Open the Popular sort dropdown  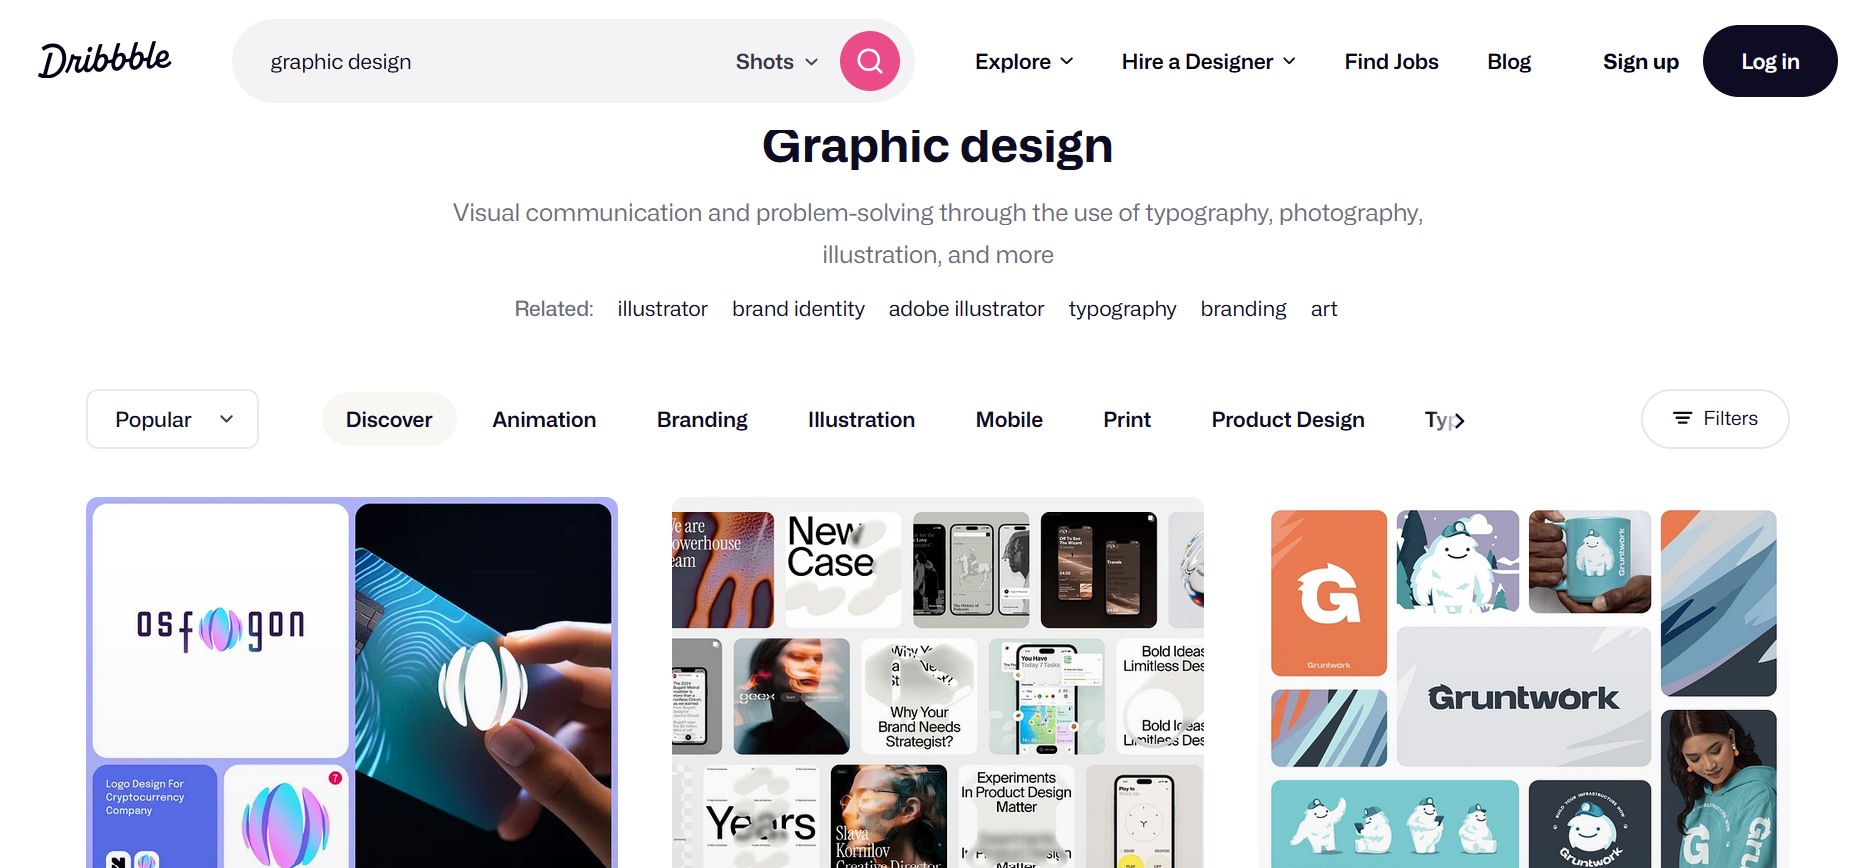(172, 419)
